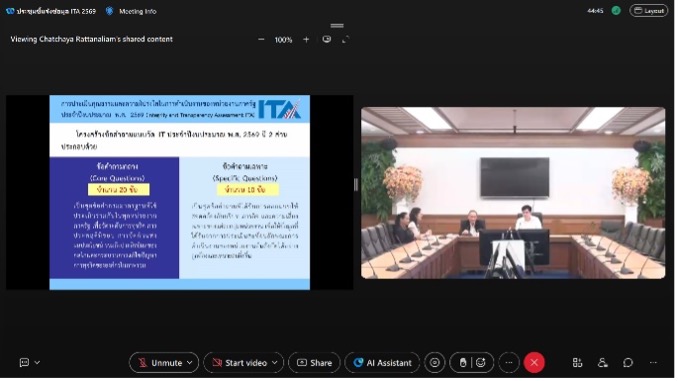Zoom out shared content with minus icon
Screen dimensions: 678x381
click(262, 40)
